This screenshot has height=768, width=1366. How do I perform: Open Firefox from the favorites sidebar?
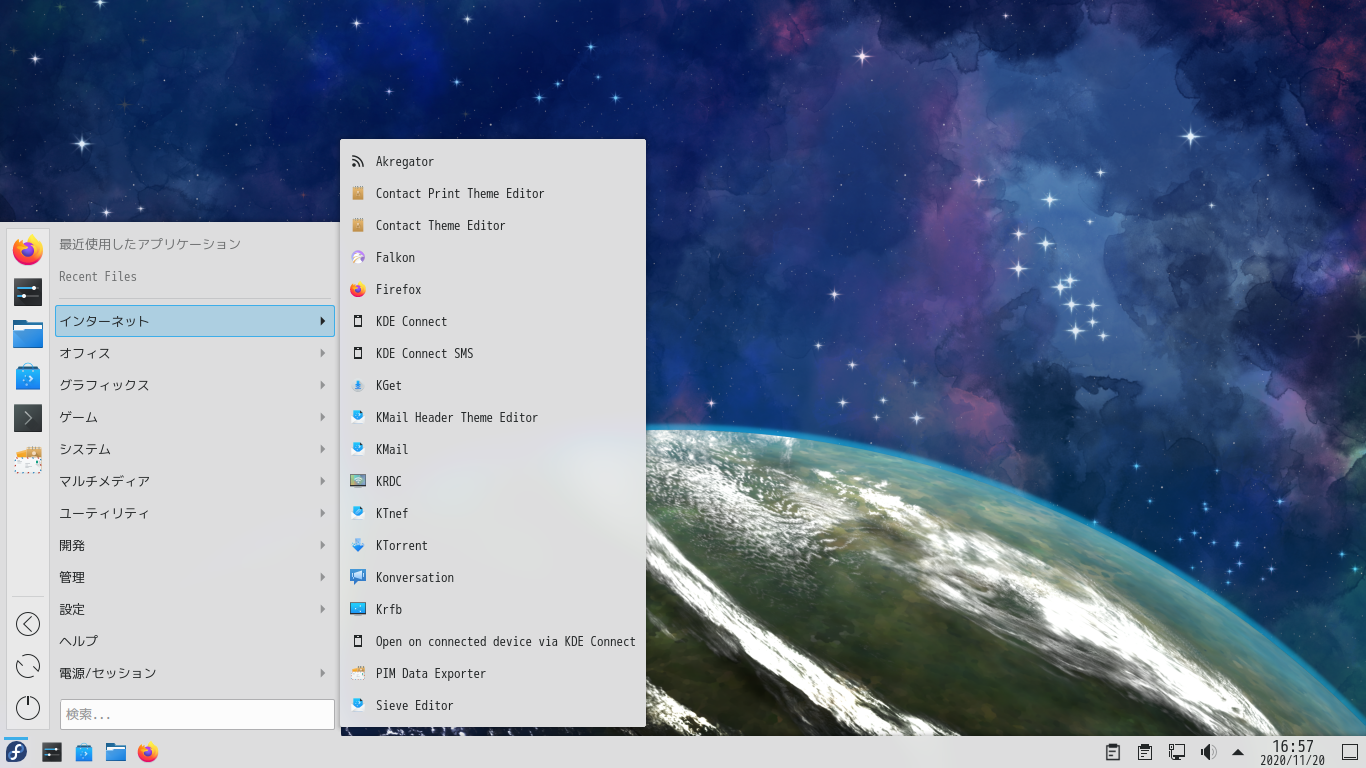click(28, 250)
